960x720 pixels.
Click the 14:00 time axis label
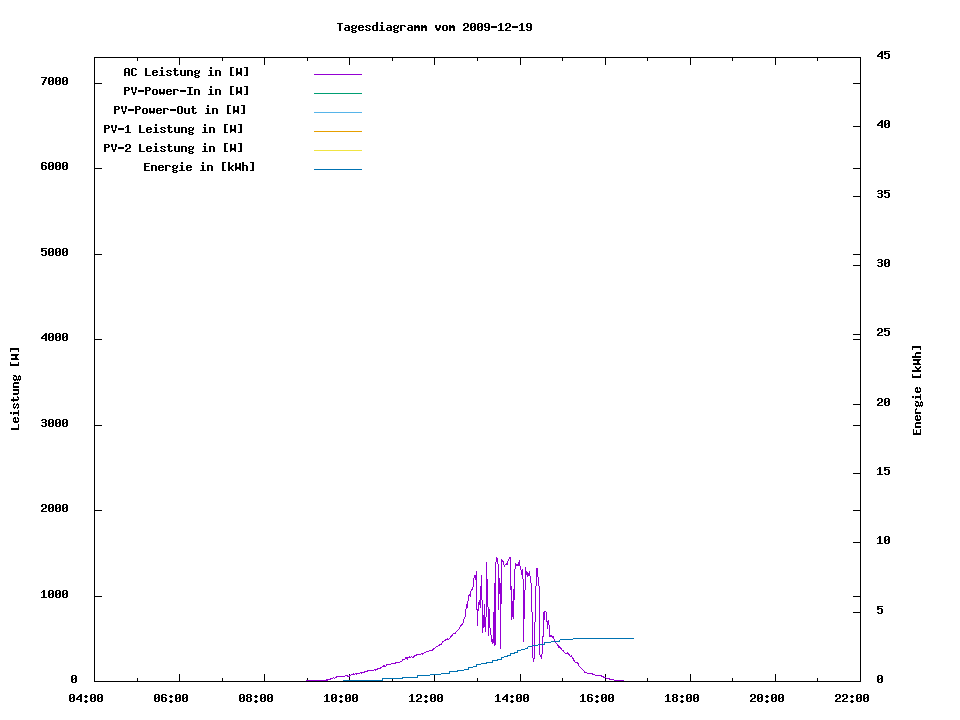click(x=511, y=698)
